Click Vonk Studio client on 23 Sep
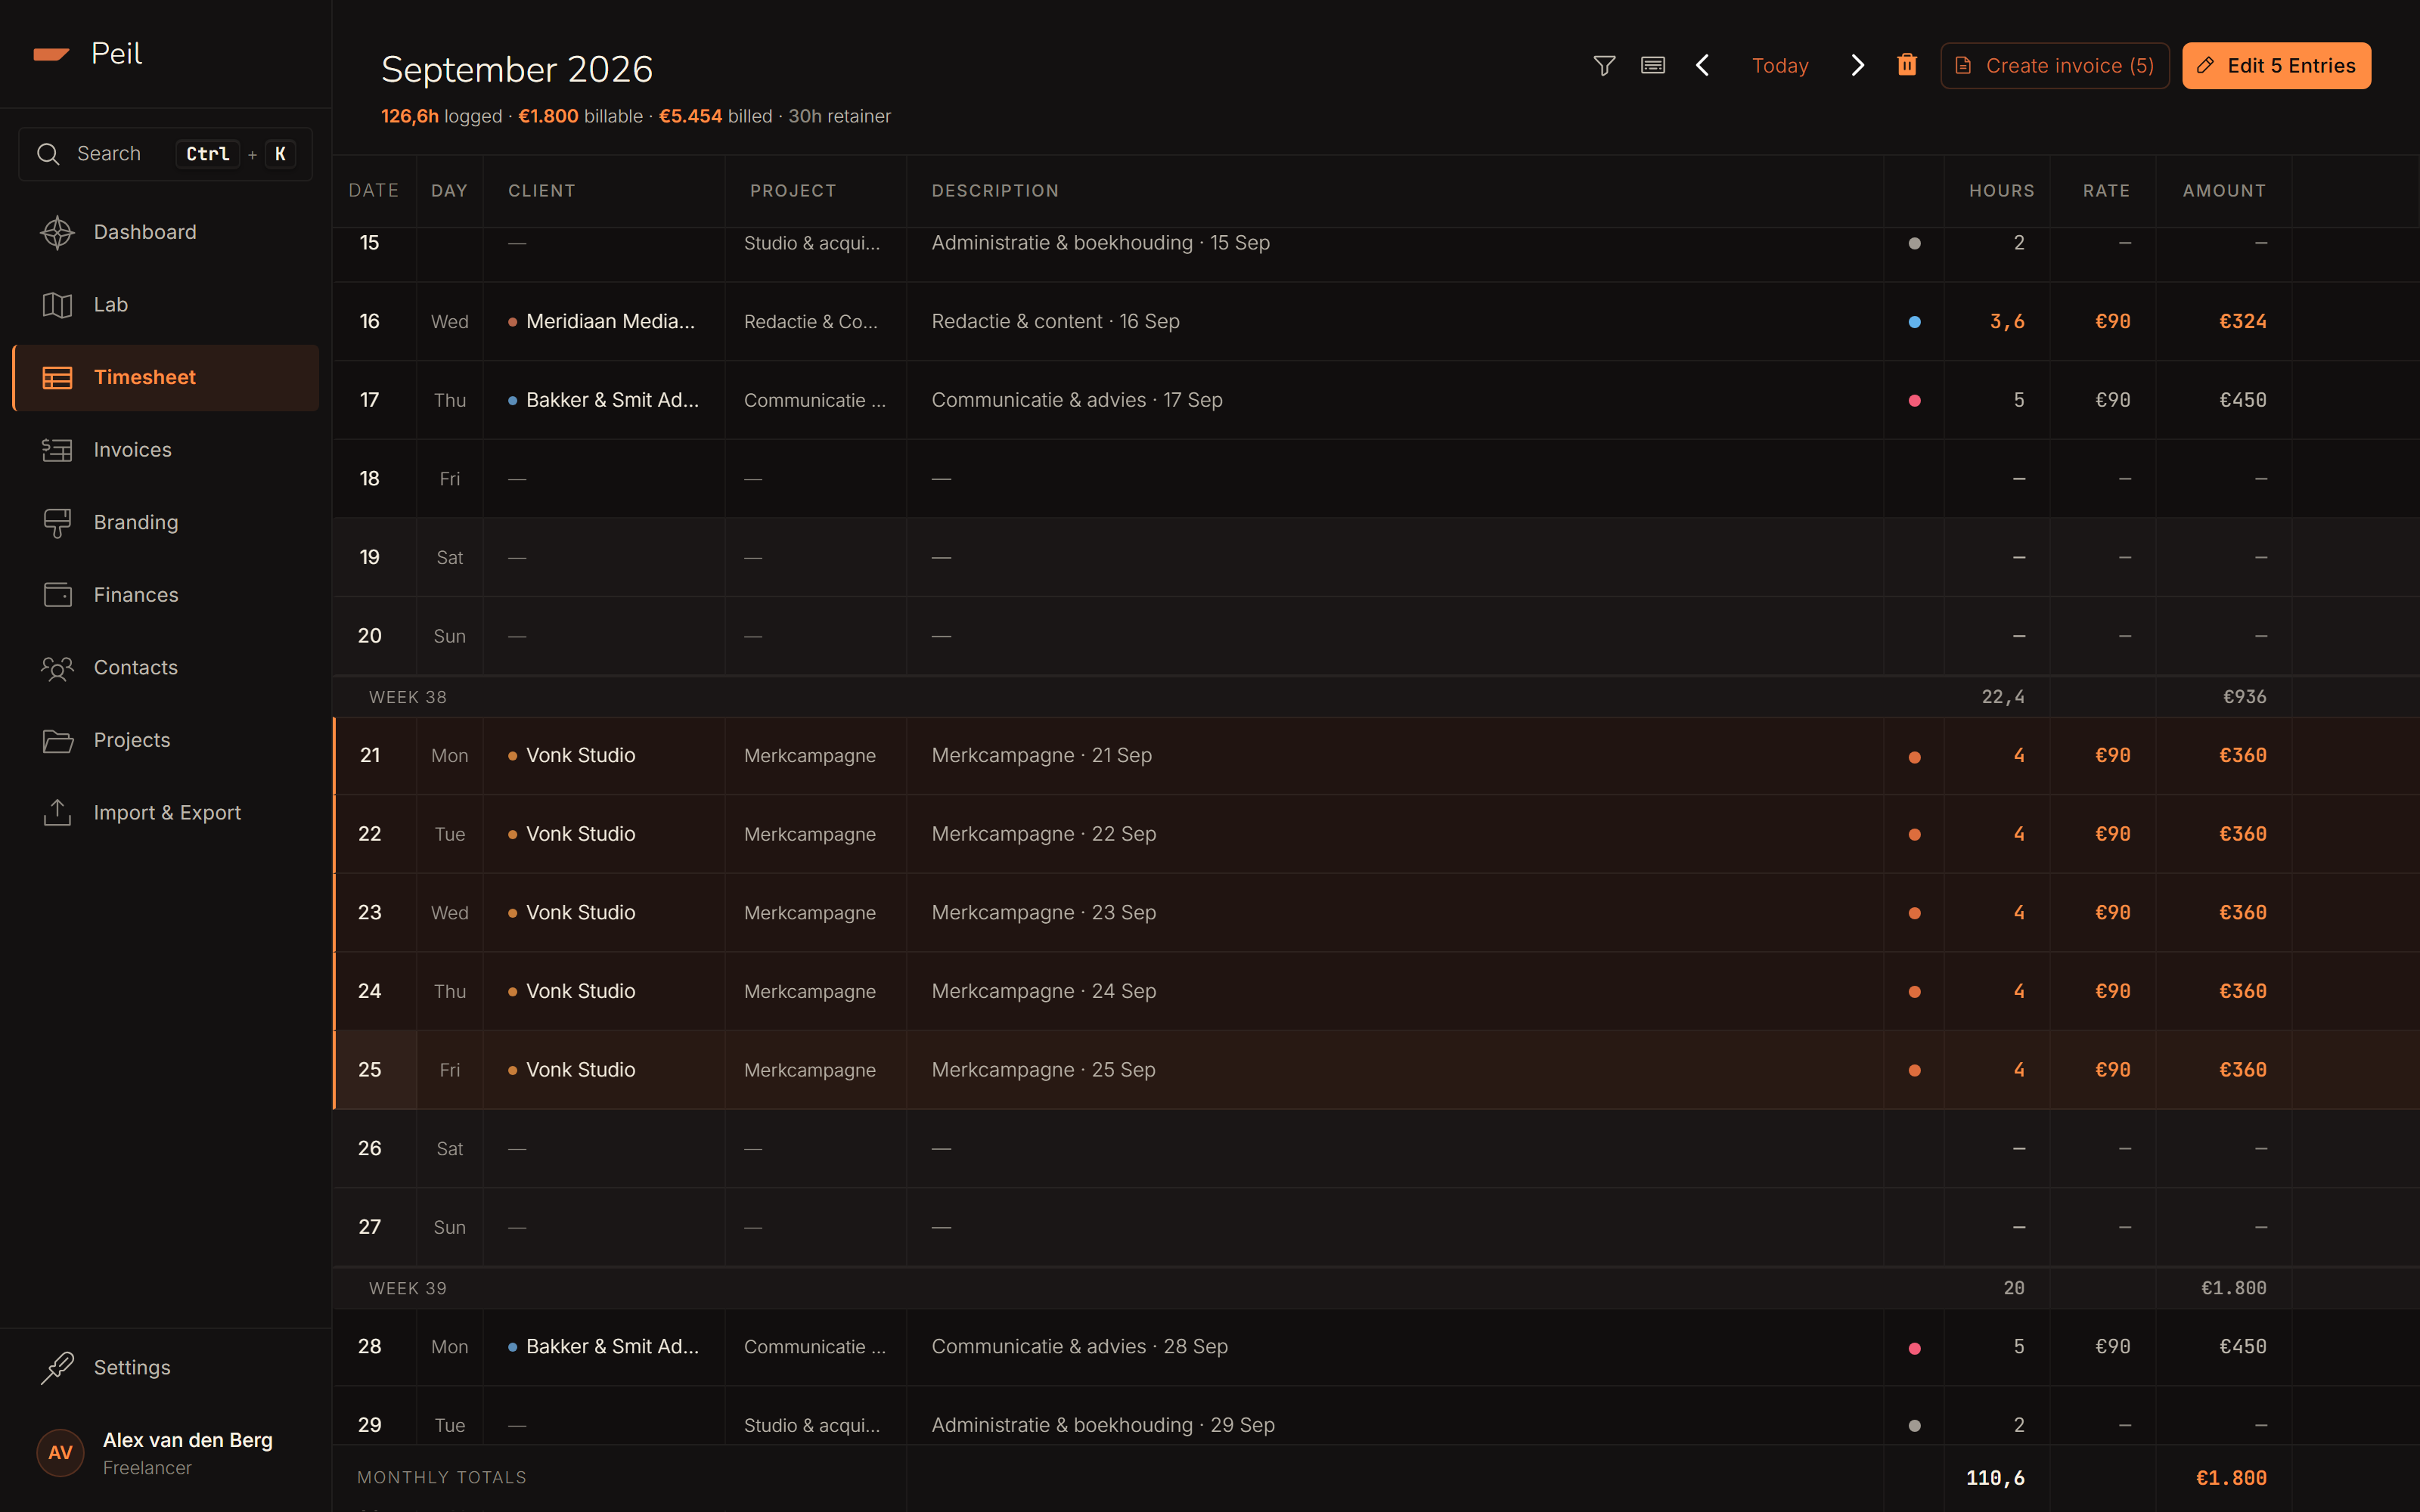Viewport: 2420px width, 1512px height. (580, 913)
